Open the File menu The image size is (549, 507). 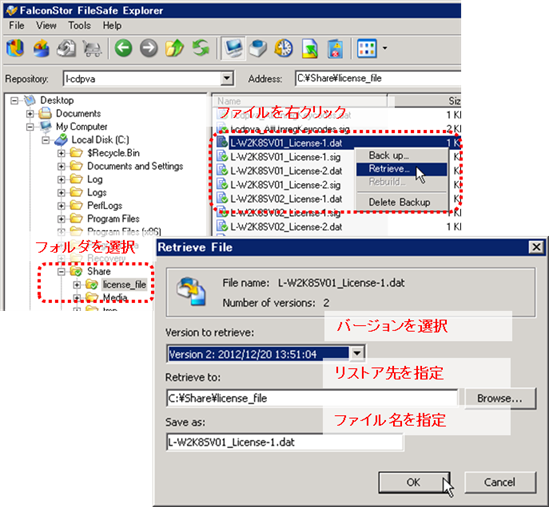pyautogui.click(x=16, y=26)
